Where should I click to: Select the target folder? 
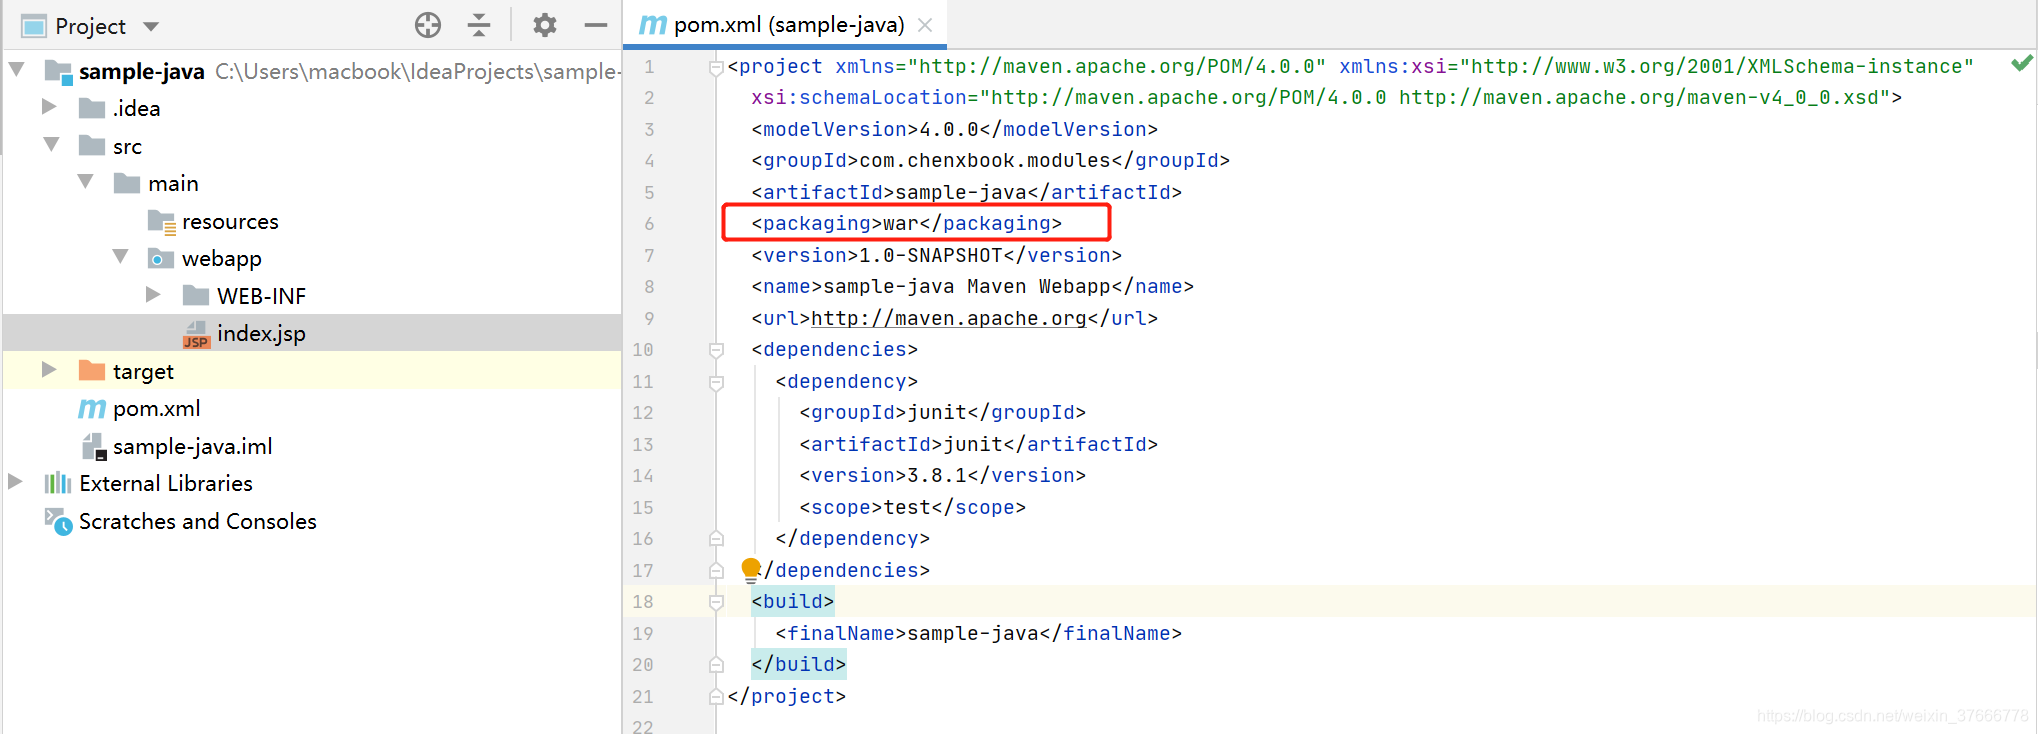coord(143,371)
